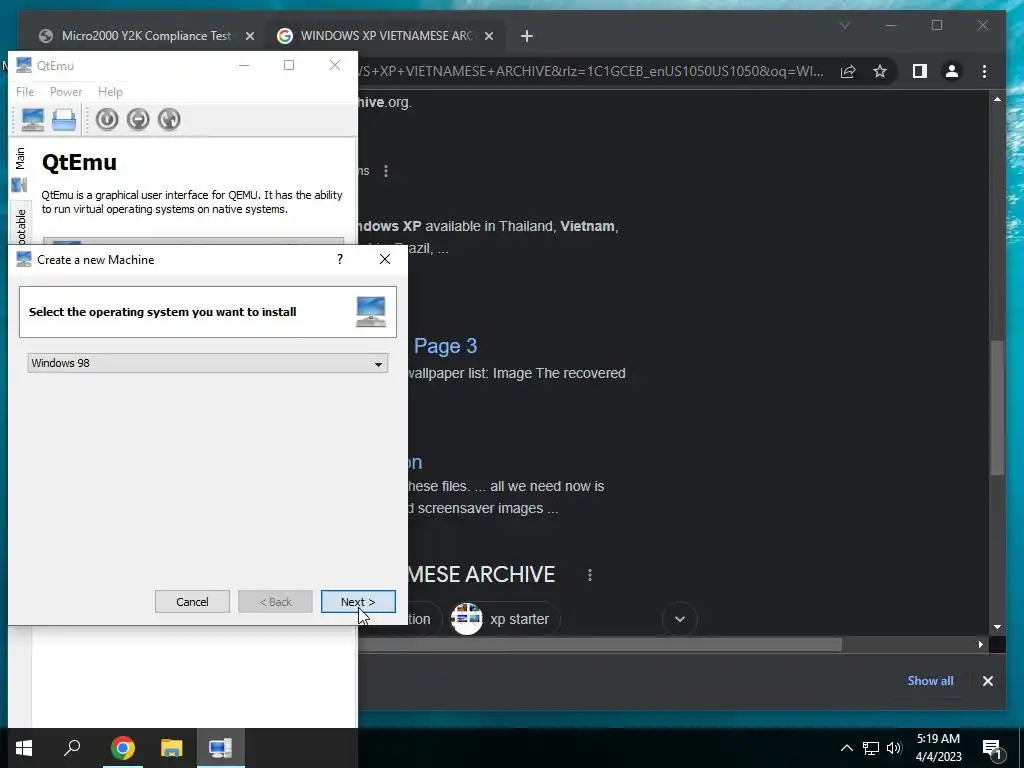The height and width of the screenshot is (768, 1024).
Task: Open the Help menu in QtEmu
Action: (x=110, y=92)
